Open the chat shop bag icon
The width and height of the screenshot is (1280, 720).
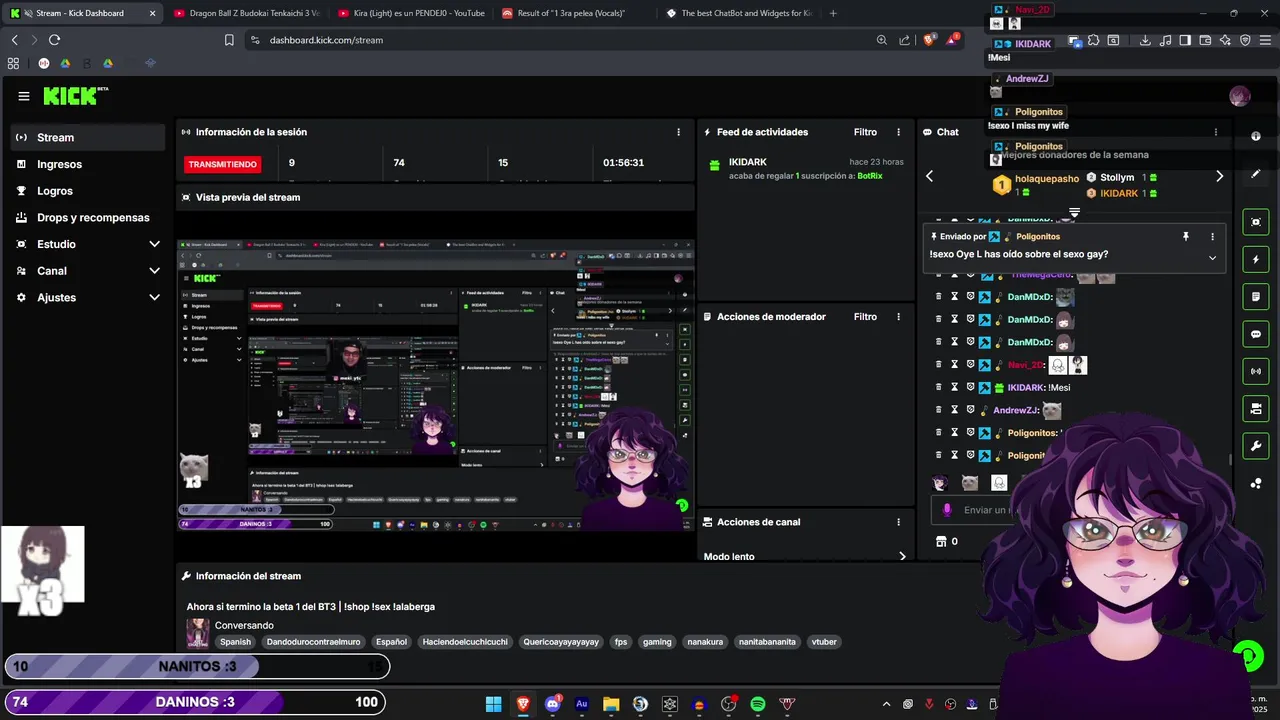pyautogui.click(x=941, y=541)
